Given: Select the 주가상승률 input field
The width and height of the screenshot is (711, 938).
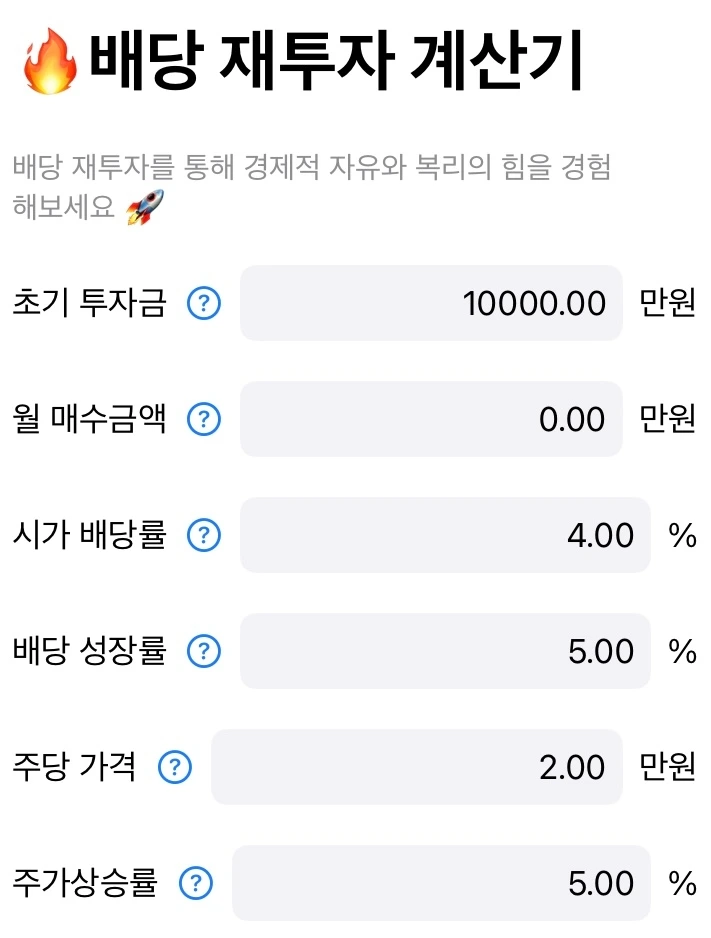Looking at the screenshot, I should pyautogui.click(x=441, y=884).
